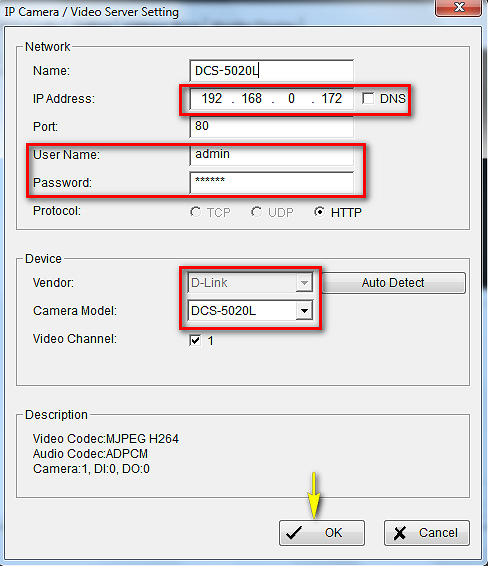Image resolution: width=488 pixels, height=566 pixels.
Task: Select the HTTP protocol radio button
Action: click(319, 212)
